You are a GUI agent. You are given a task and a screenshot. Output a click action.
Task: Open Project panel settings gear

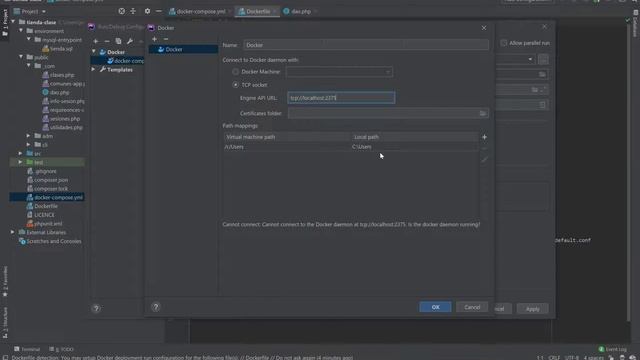(147, 11)
